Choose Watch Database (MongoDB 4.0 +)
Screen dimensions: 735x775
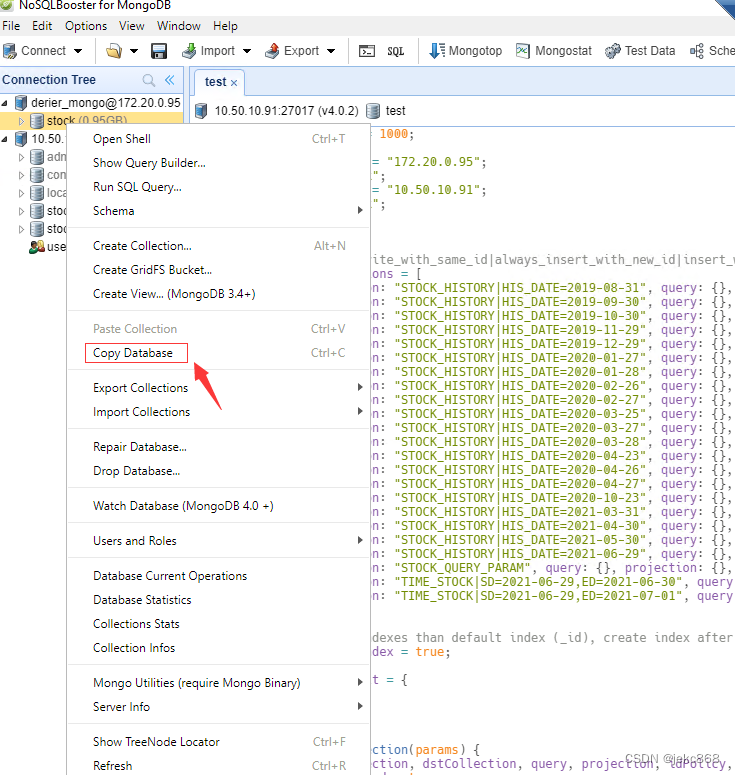point(218,506)
